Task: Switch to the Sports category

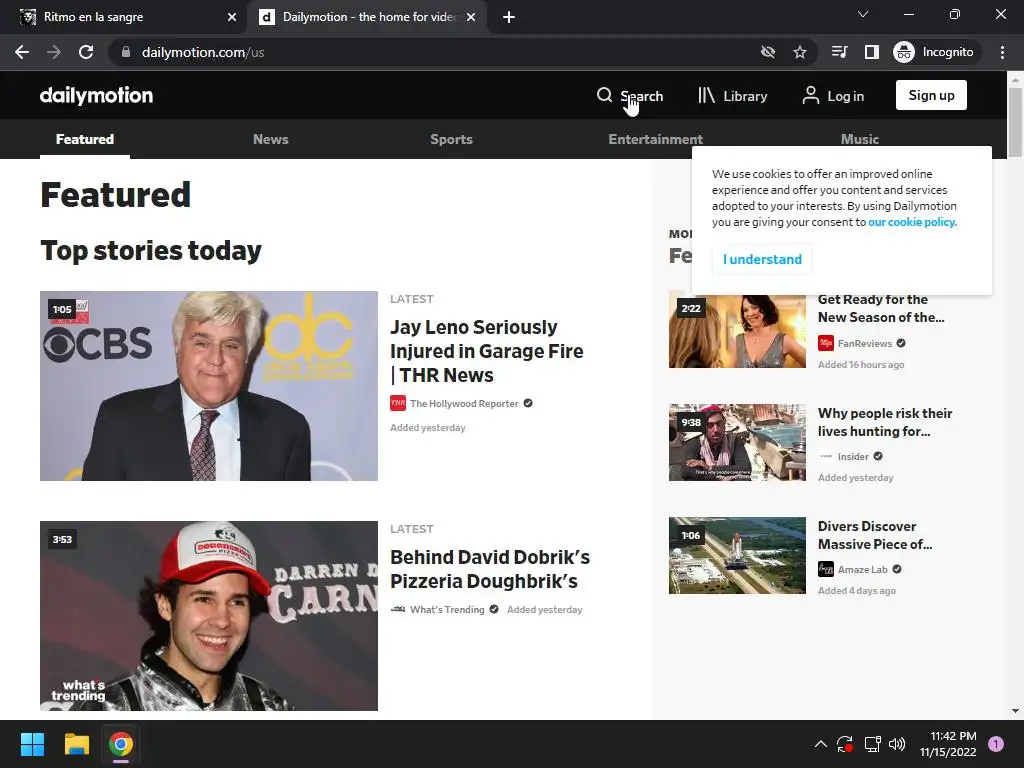Action: coord(451,139)
